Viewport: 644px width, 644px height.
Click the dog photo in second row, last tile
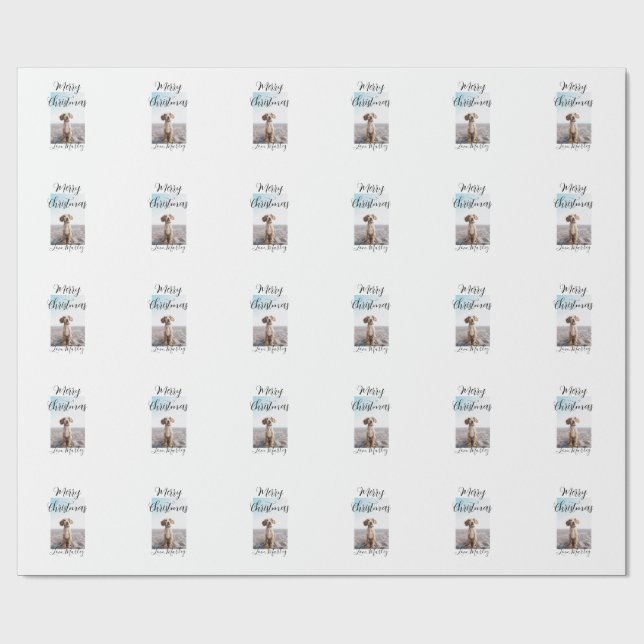tap(573, 226)
